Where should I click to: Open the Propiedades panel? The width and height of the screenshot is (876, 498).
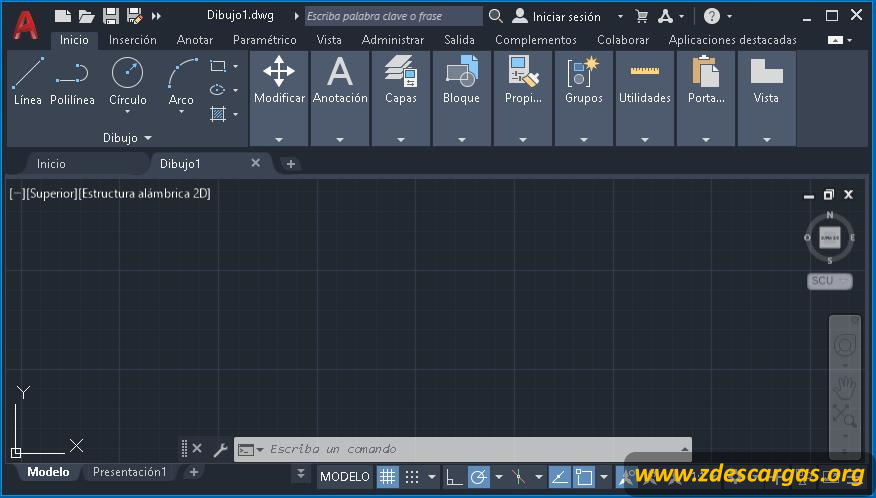[523, 98]
